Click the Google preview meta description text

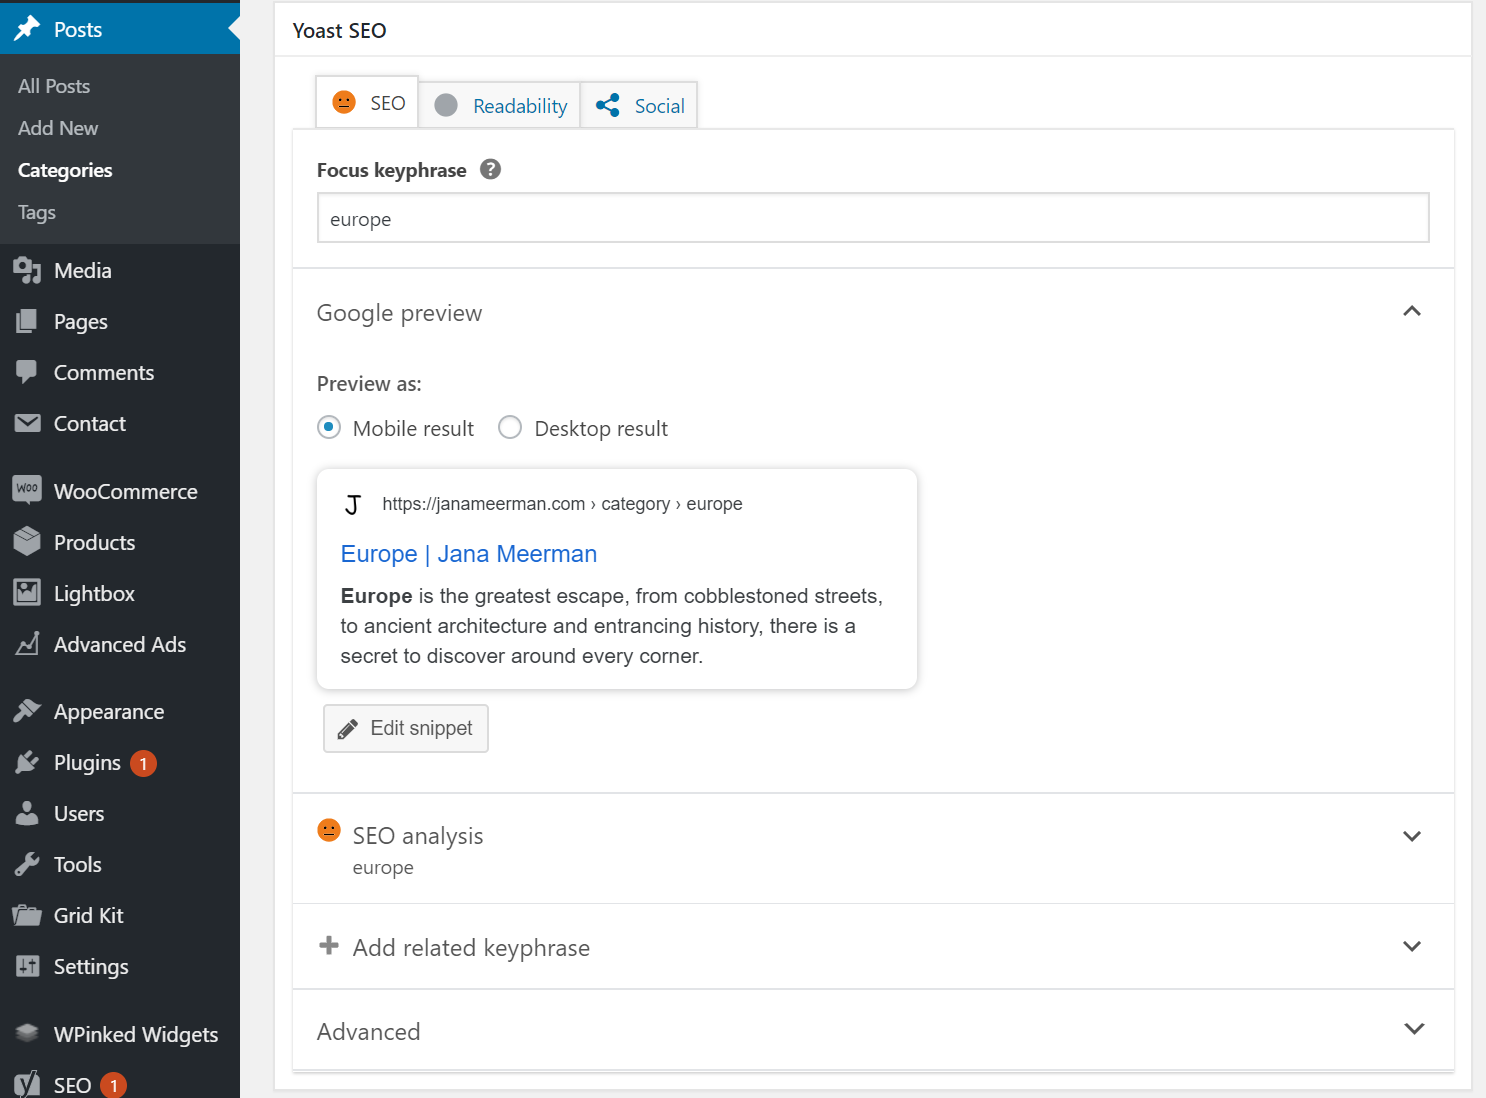(612, 626)
